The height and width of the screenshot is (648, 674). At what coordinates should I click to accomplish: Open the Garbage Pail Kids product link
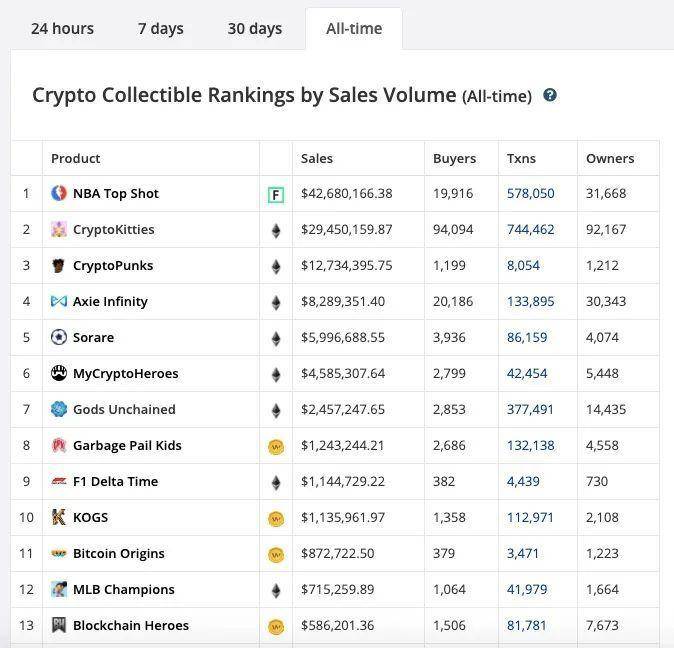[127, 446]
